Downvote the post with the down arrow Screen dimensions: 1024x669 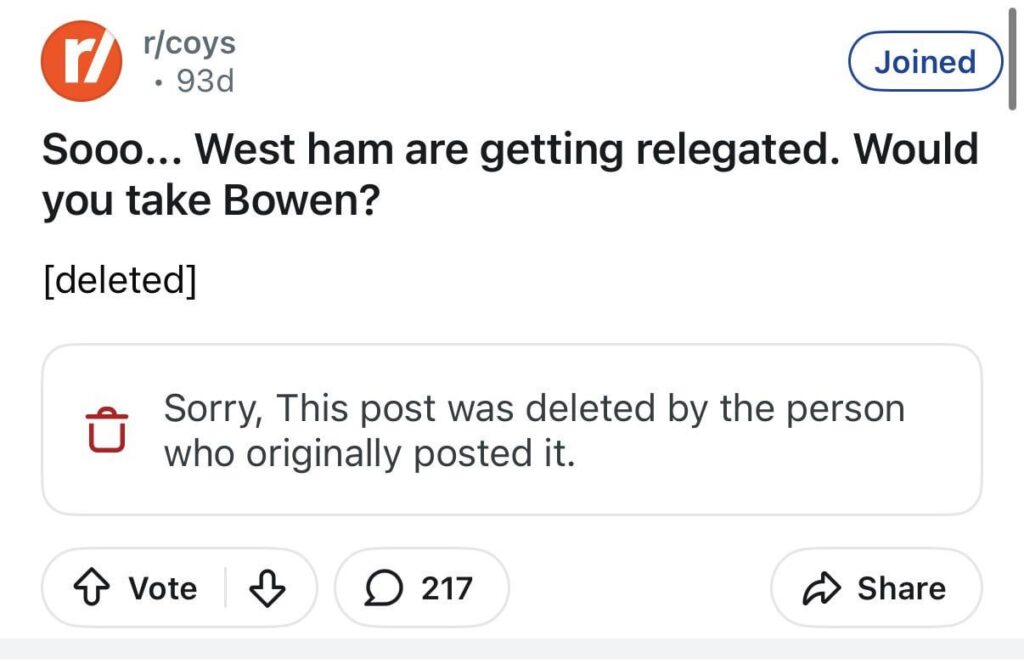(x=267, y=588)
